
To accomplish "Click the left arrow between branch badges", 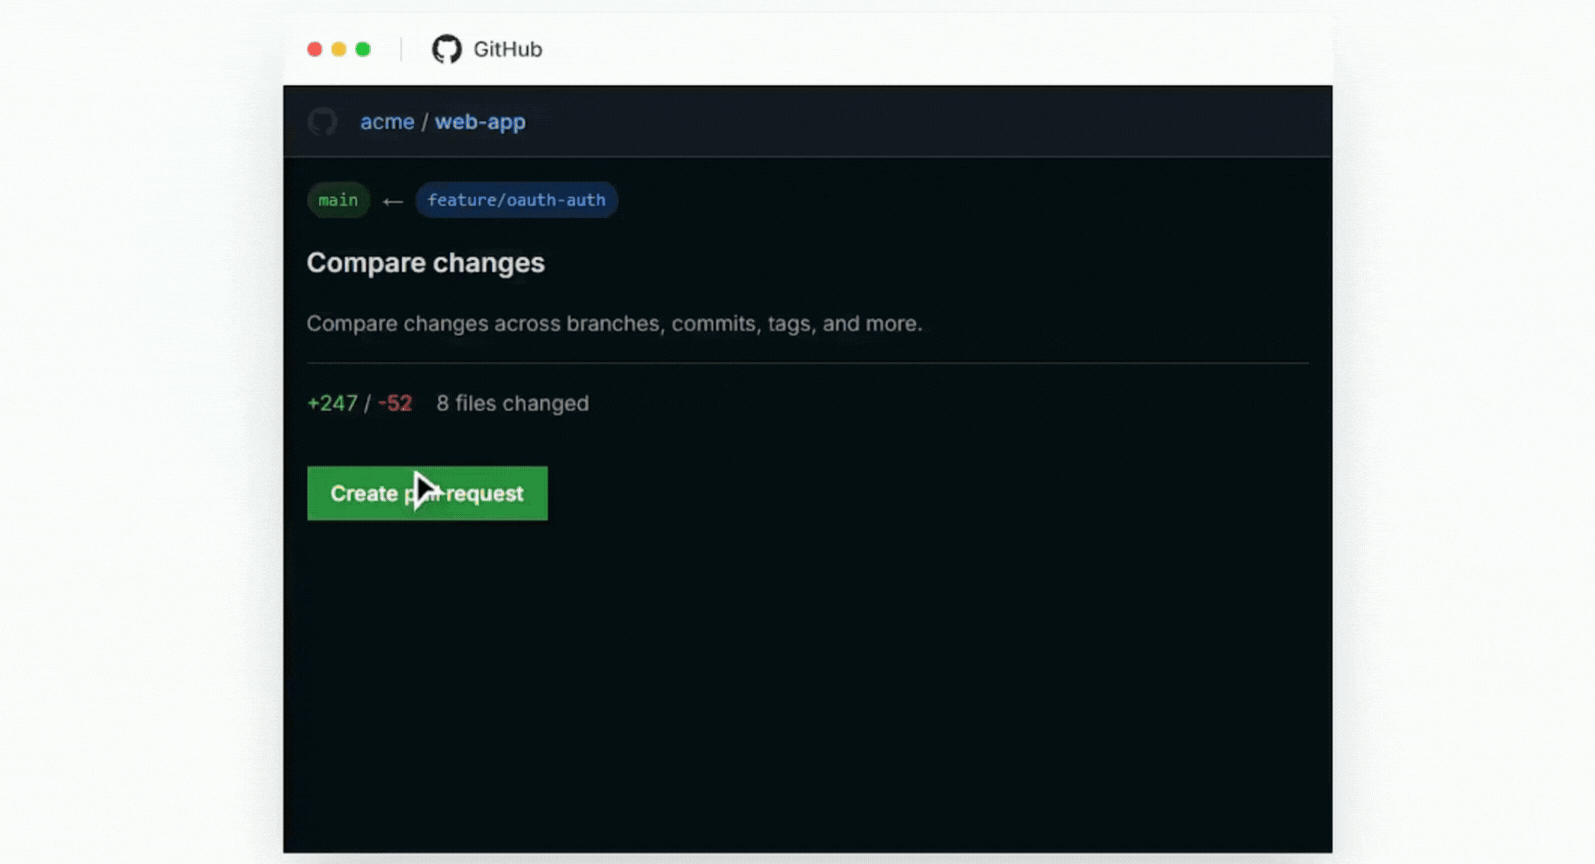I will (393, 202).
